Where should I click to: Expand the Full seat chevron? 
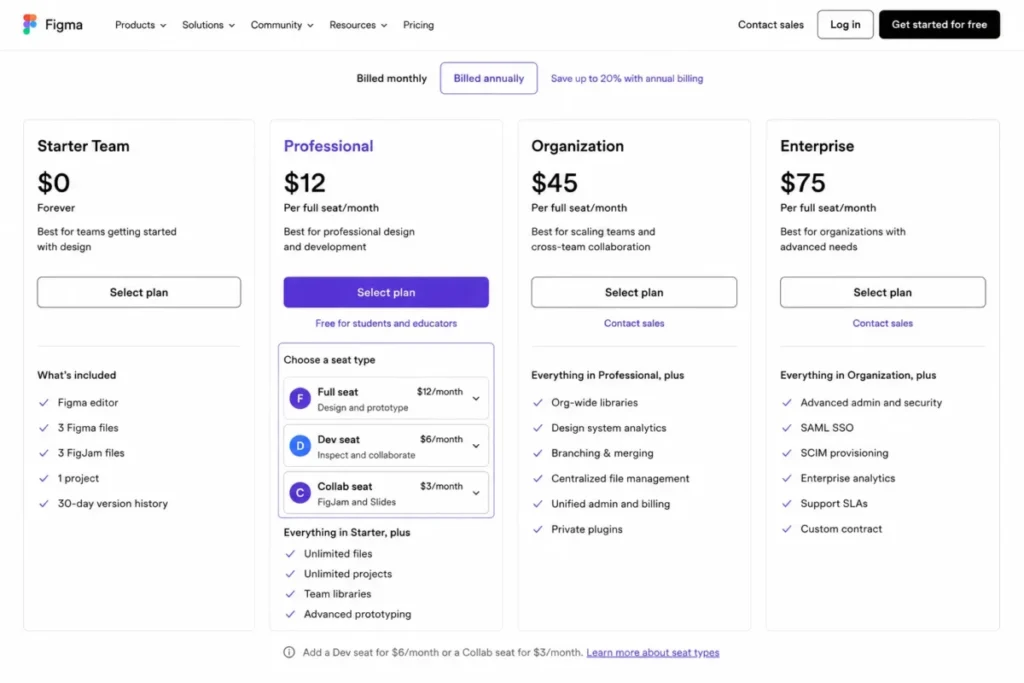(x=476, y=398)
